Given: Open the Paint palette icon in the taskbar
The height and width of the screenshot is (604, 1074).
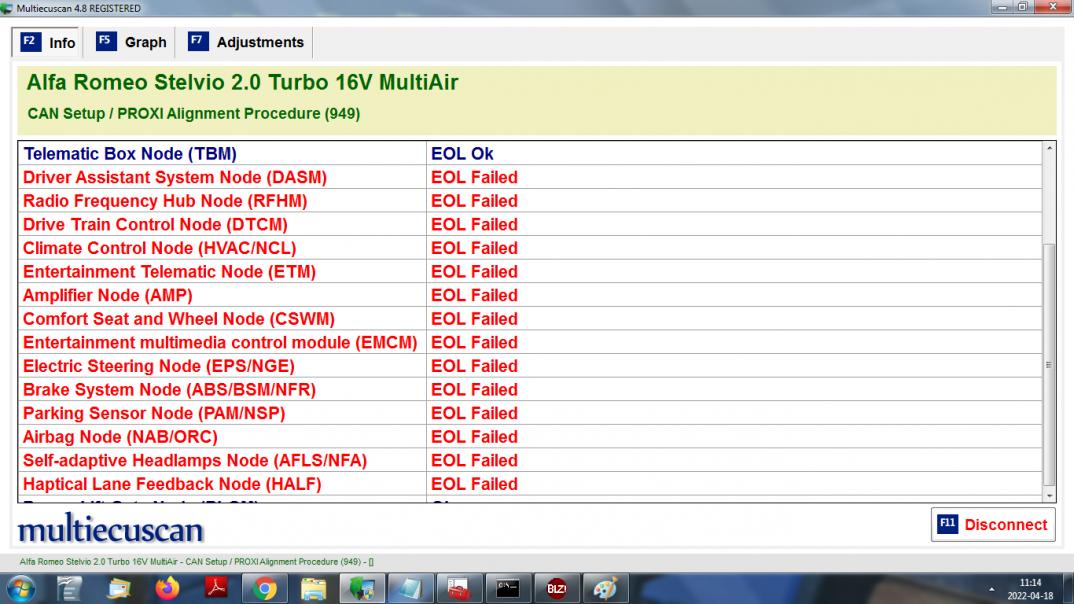Looking at the screenshot, I should (605, 588).
